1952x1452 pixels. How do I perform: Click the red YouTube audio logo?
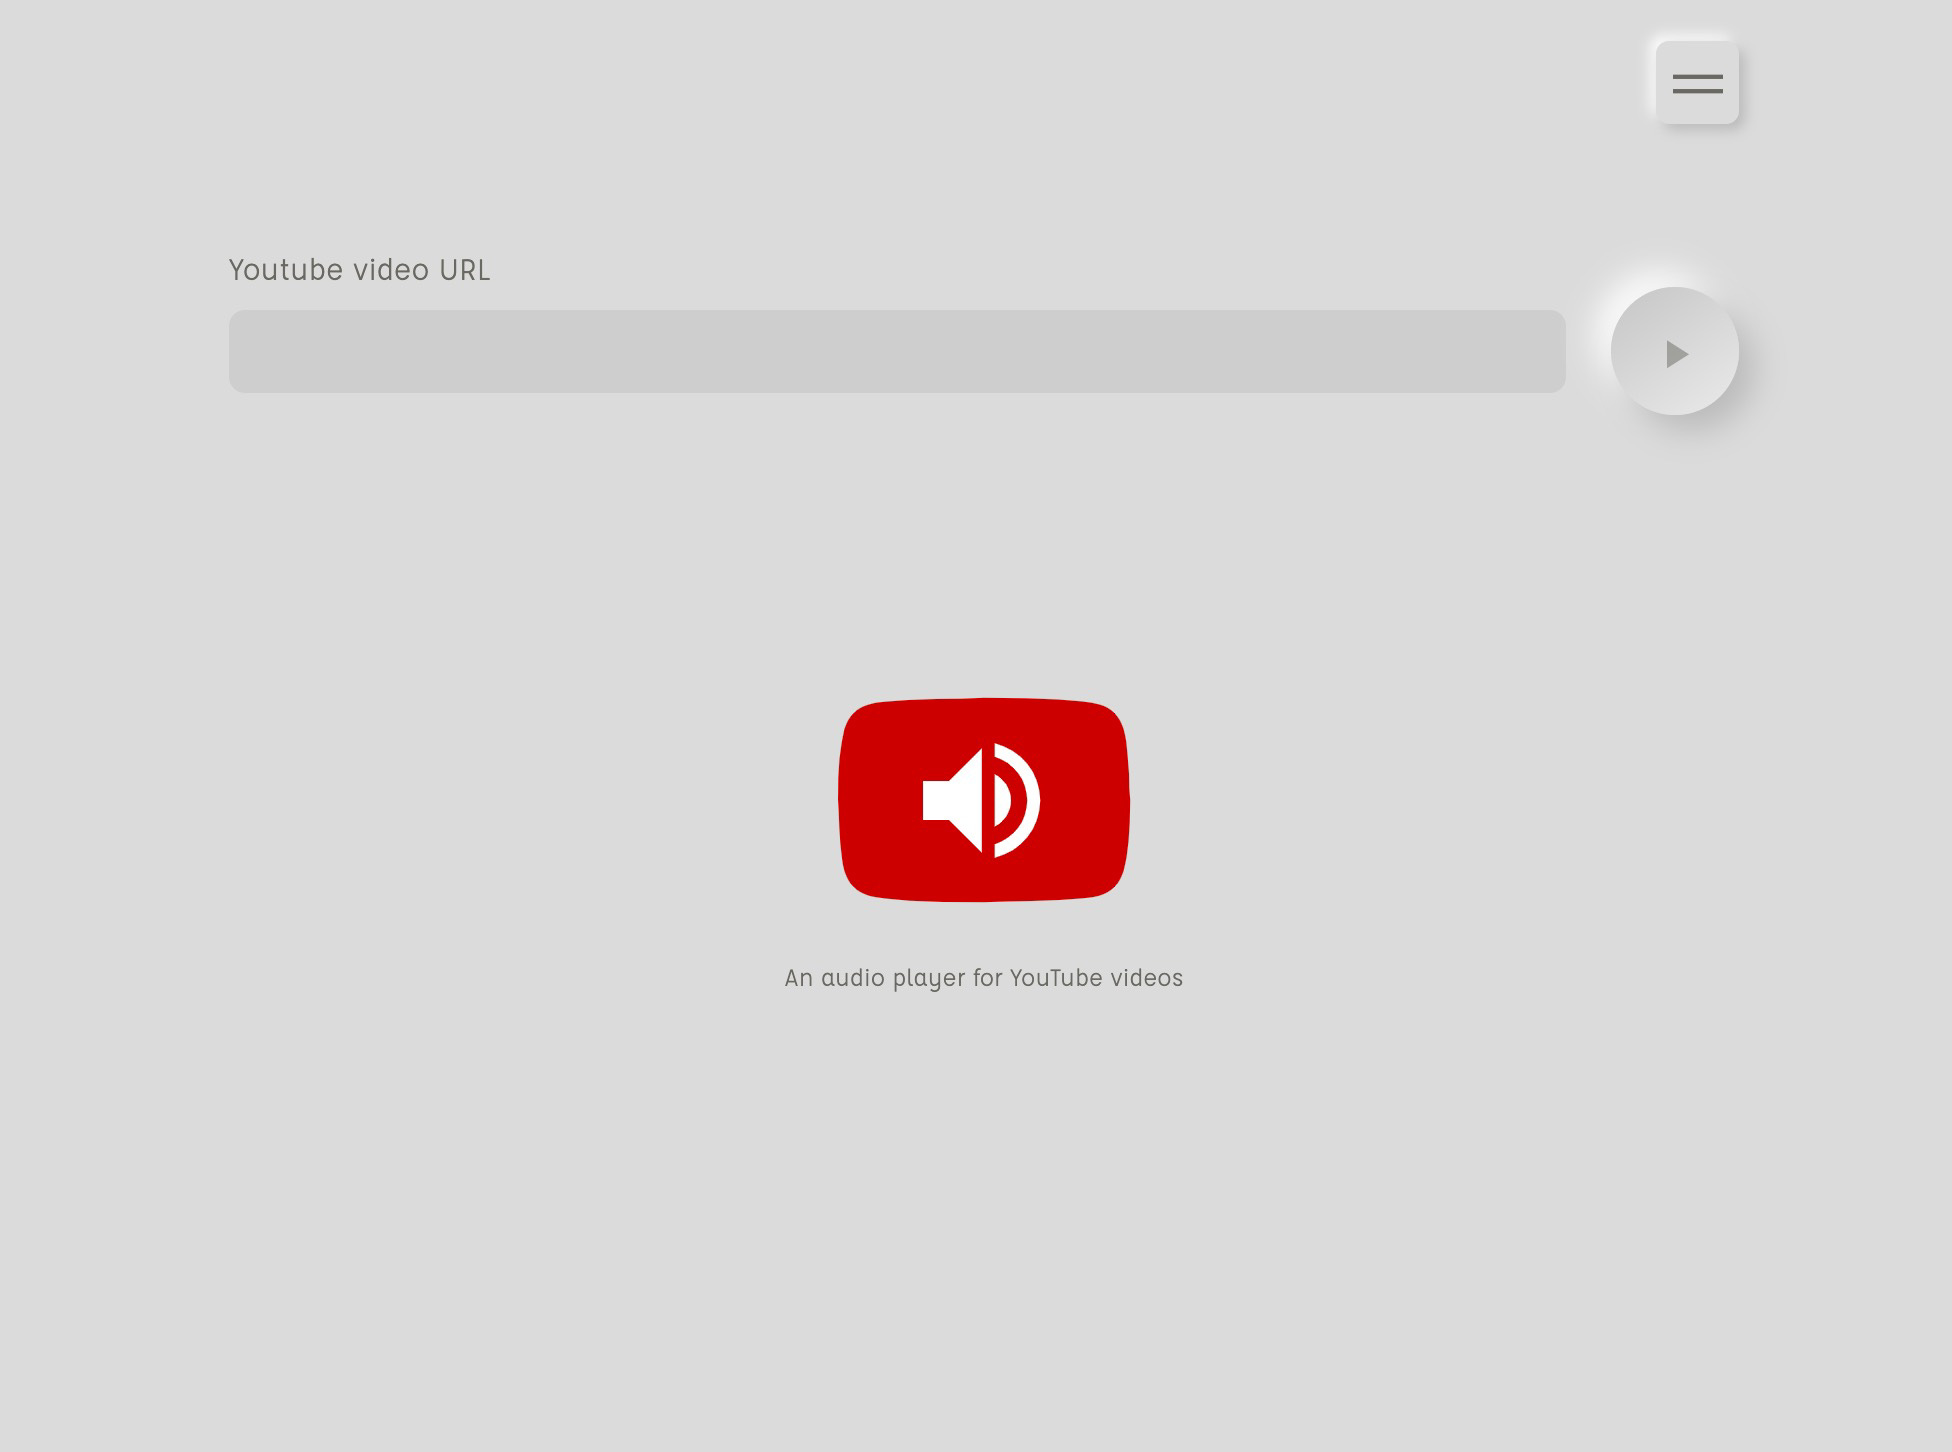click(x=983, y=800)
